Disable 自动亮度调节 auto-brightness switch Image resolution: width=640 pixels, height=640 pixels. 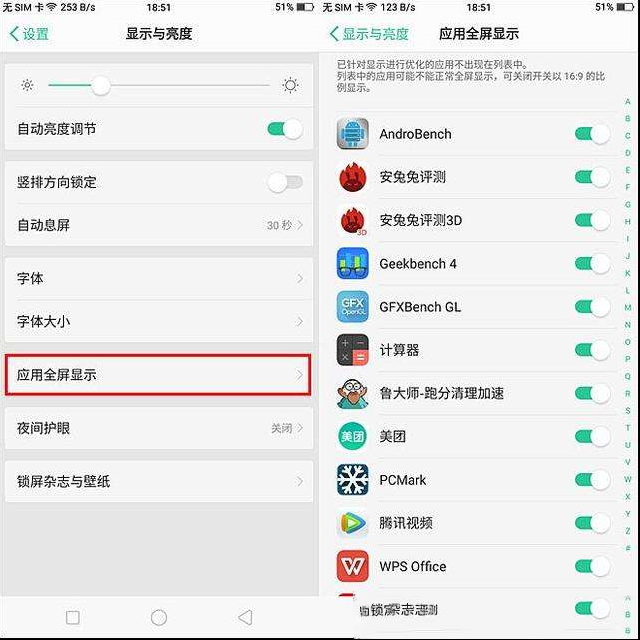click(285, 129)
